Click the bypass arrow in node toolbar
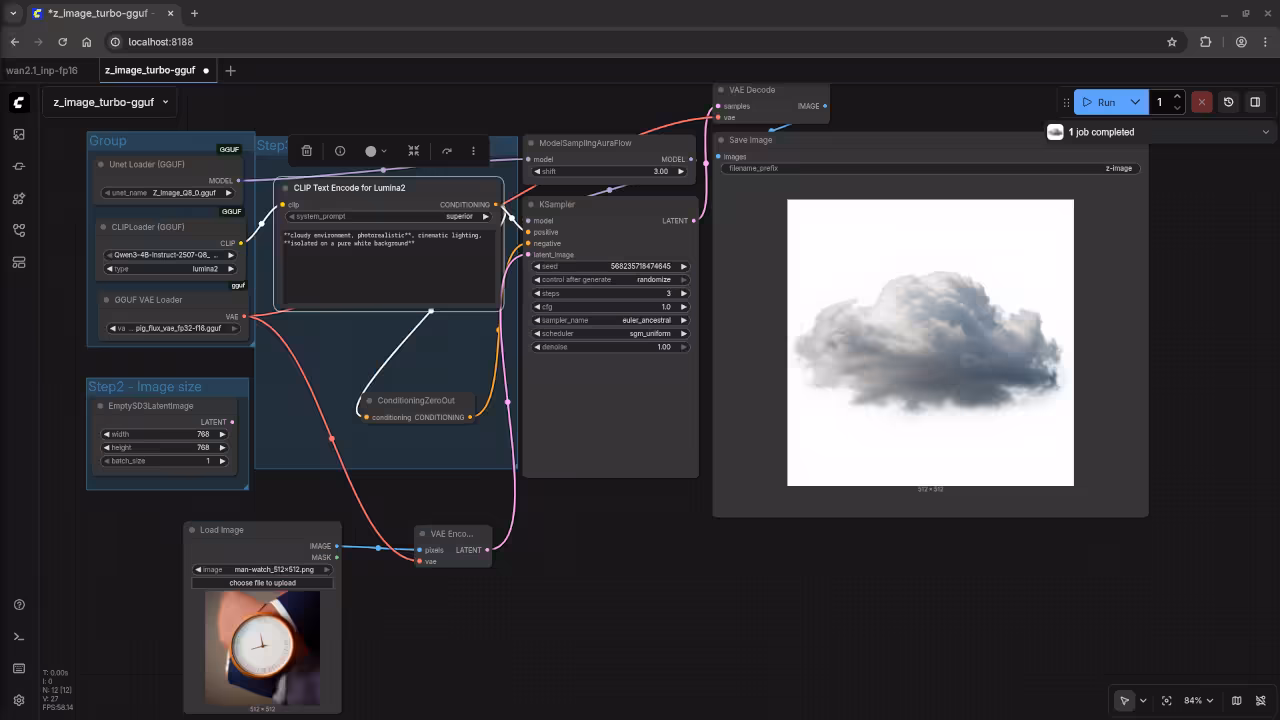This screenshot has height=720, width=1280. pos(446,151)
